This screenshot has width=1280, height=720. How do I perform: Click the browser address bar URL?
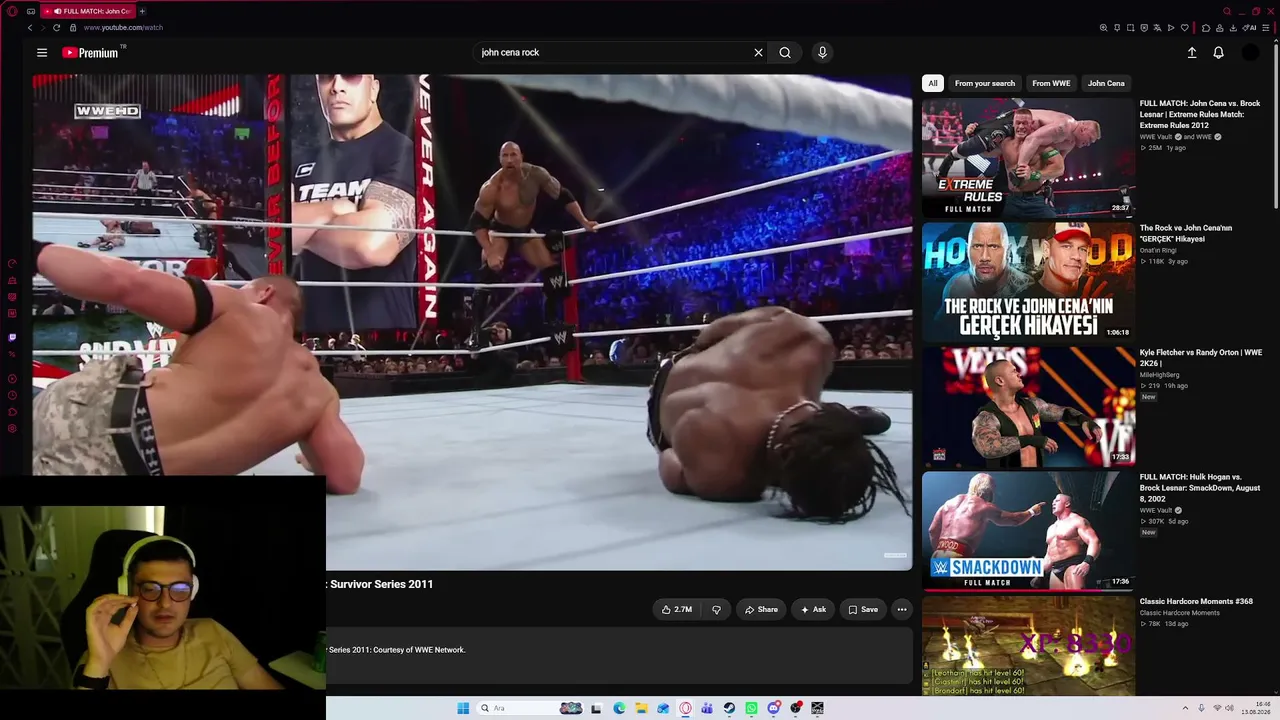123,28
